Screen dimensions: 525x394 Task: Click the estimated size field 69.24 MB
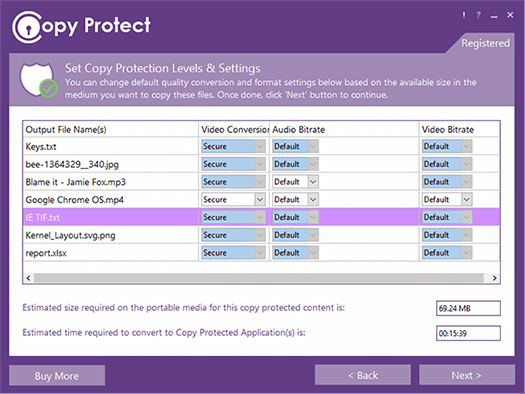[x=468, y=308]
